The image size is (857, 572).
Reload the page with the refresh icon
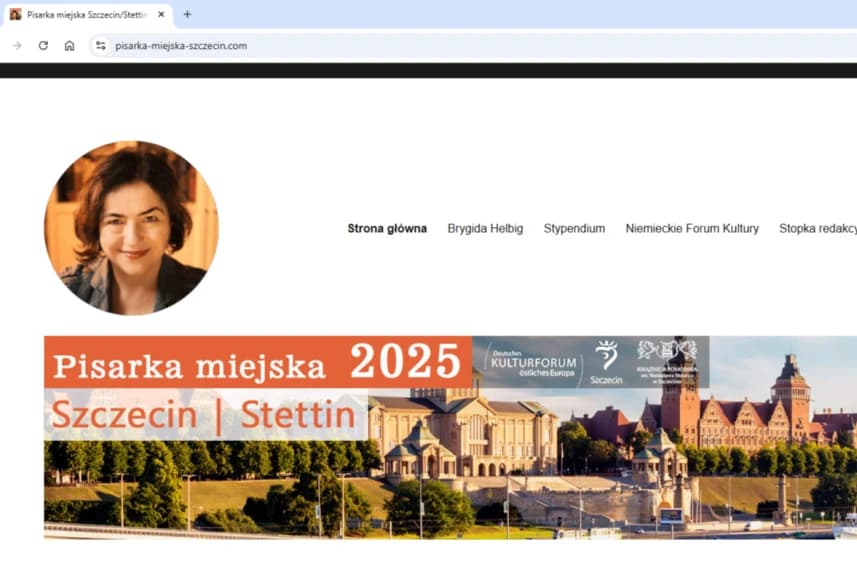(43, 46)
